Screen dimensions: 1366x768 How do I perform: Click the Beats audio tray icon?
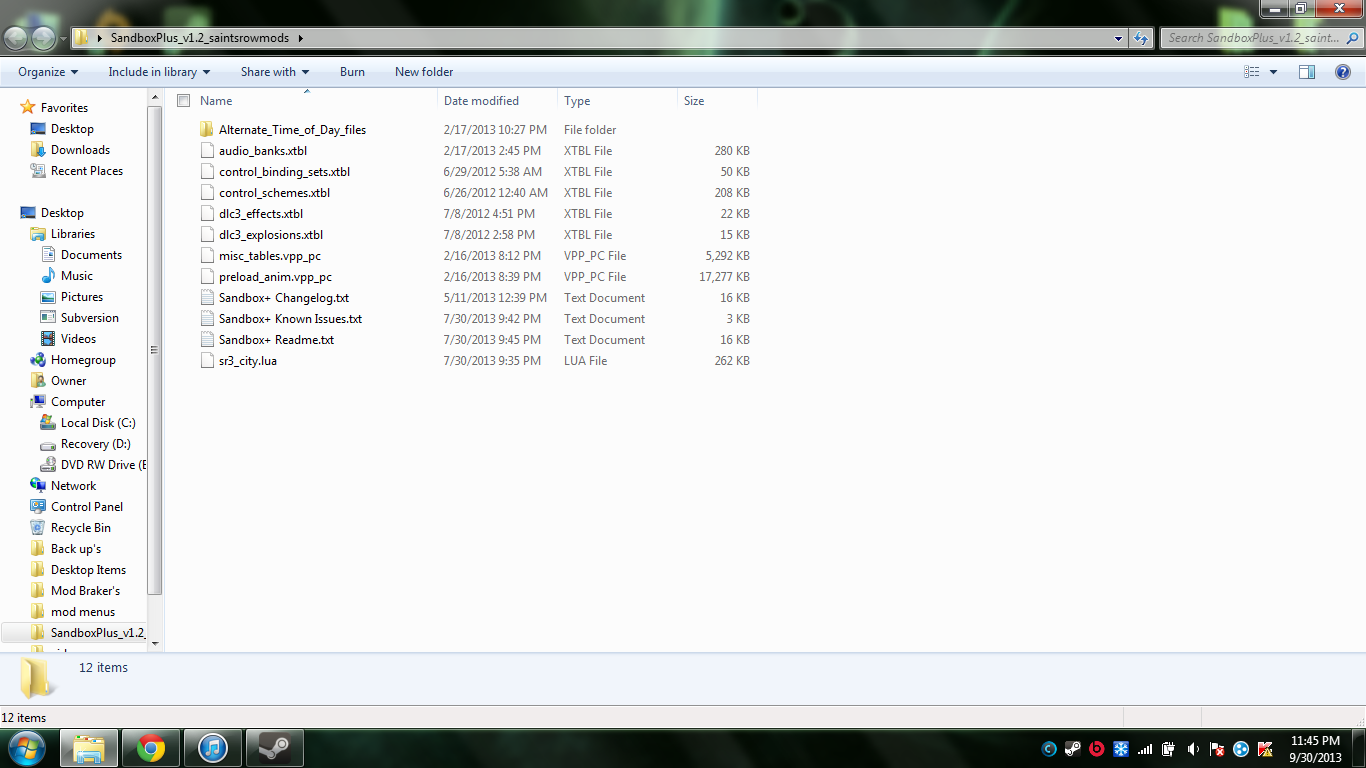tap(1096, 749)
